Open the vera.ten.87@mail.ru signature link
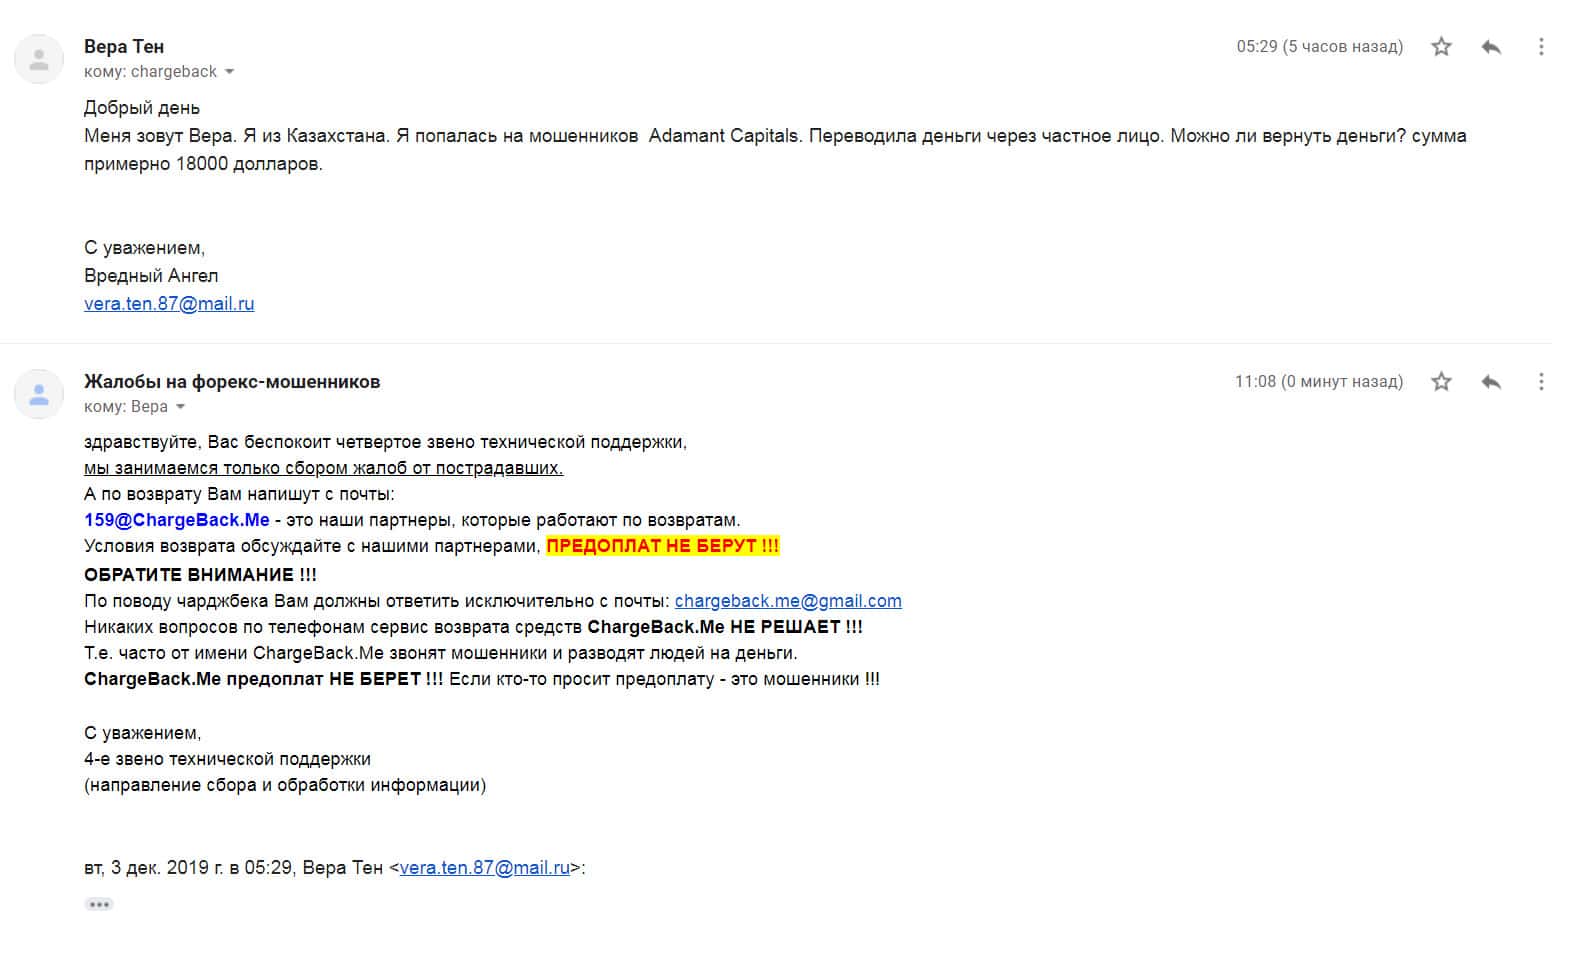 point(169,304)
